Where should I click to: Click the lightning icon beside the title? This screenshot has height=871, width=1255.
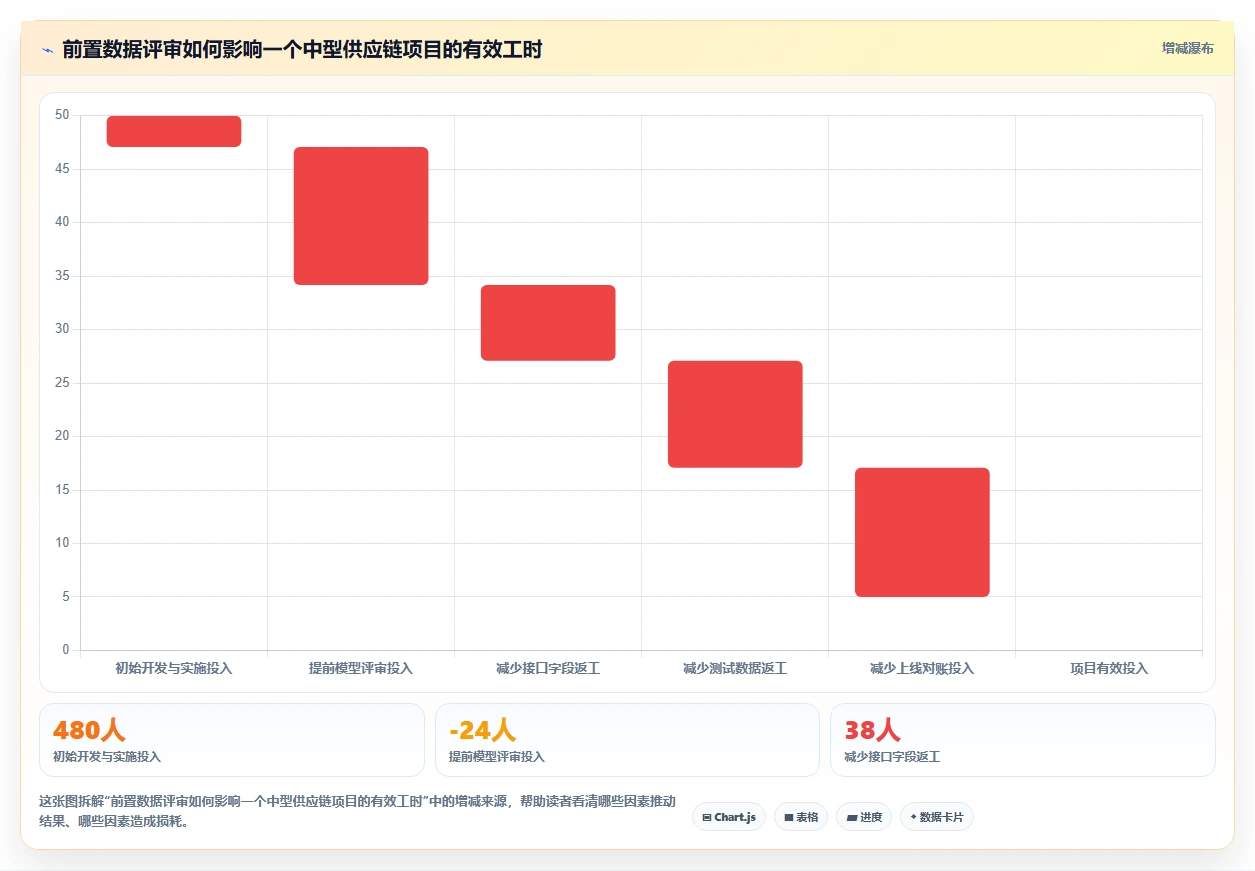pos(48,49)
